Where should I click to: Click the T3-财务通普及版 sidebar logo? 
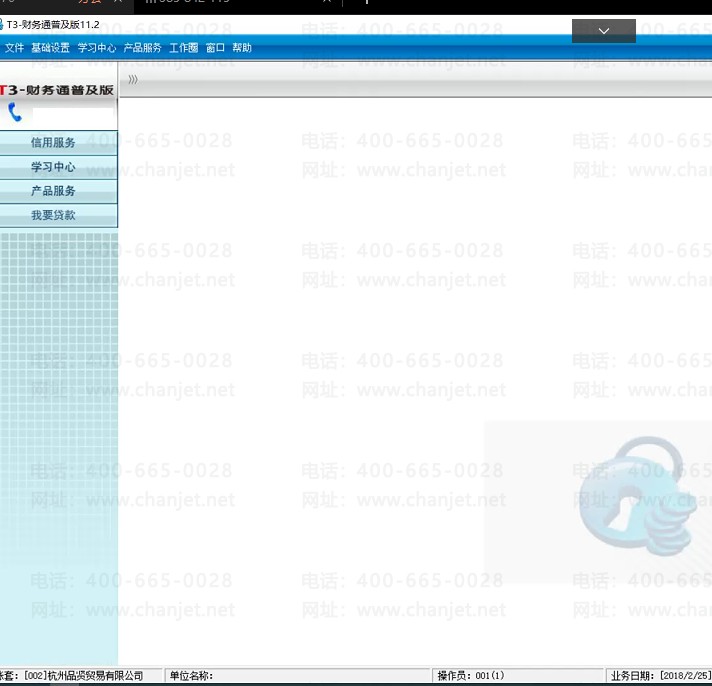(57, 90)
